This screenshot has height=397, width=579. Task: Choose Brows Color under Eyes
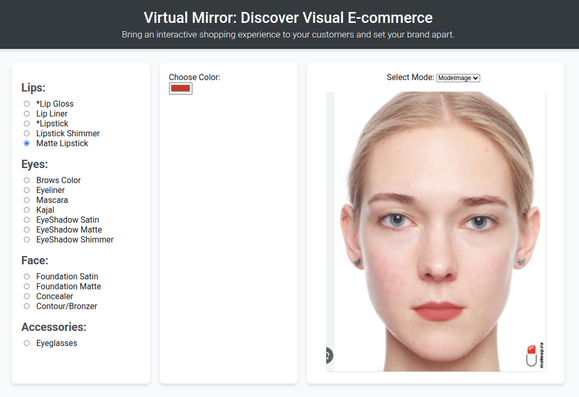pyautogui.click(x=27, y=180)
